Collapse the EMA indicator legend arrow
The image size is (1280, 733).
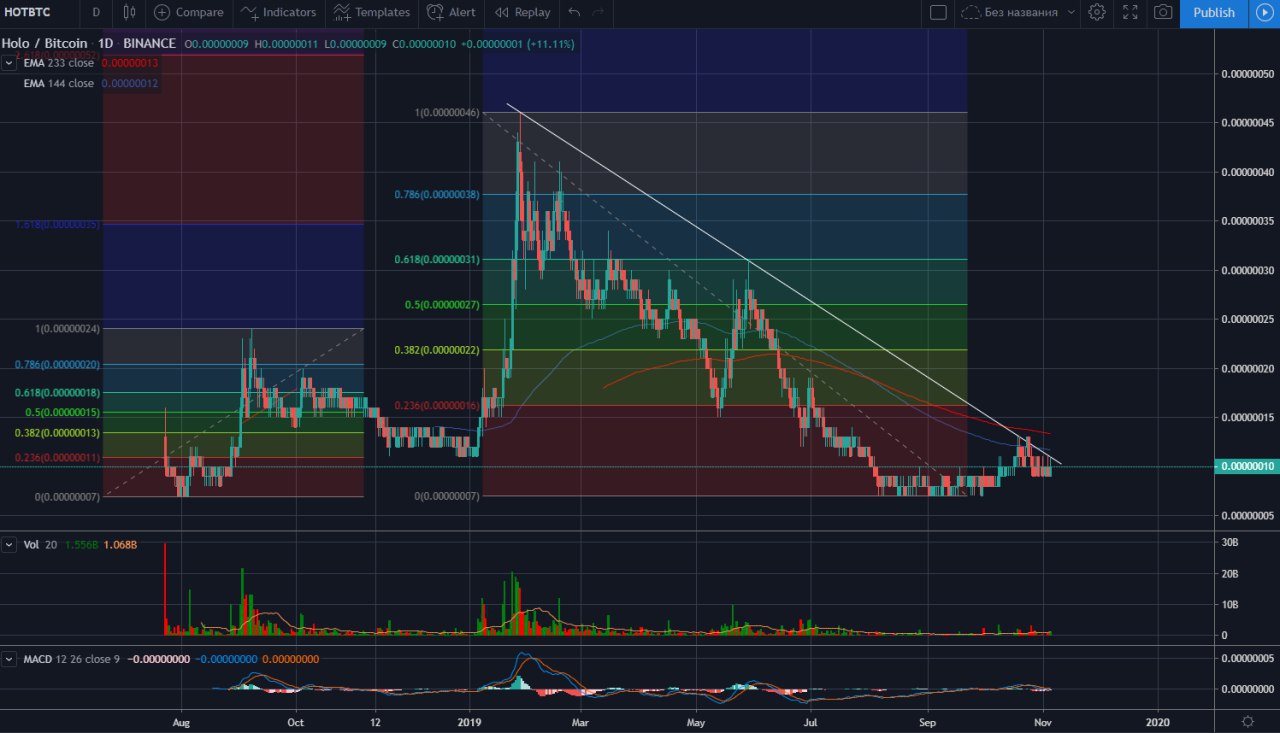(10, 63)
